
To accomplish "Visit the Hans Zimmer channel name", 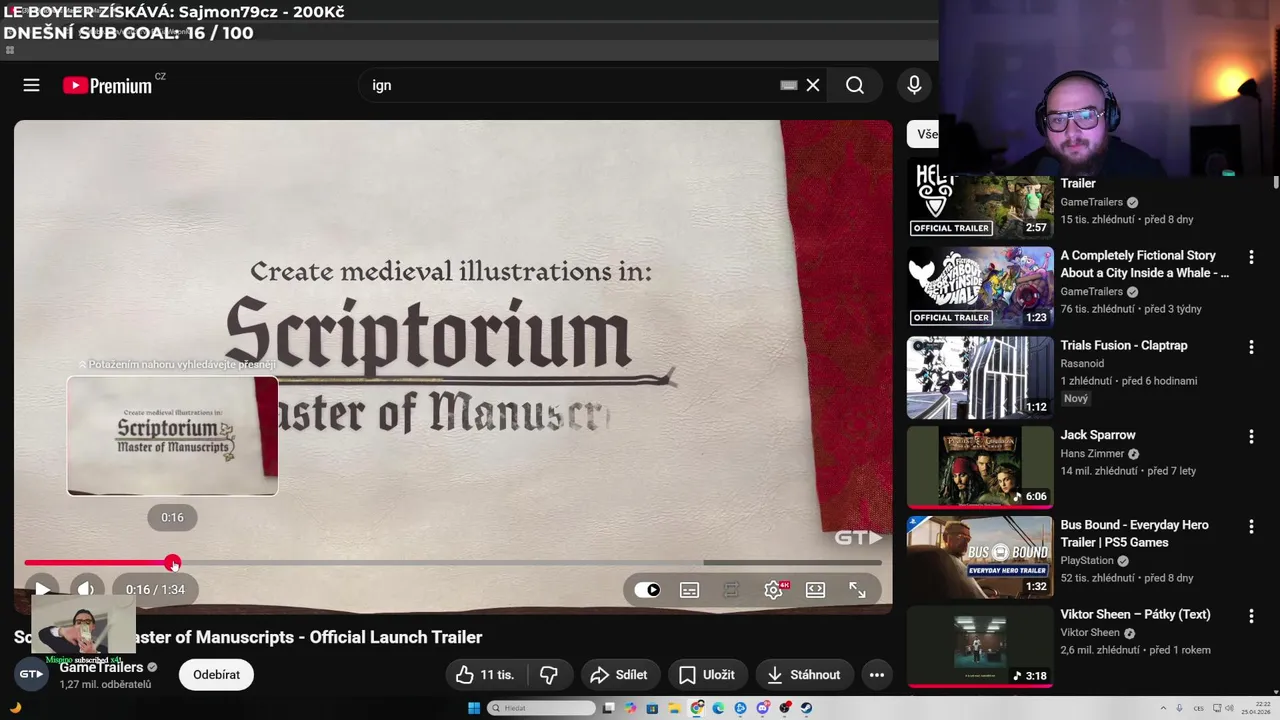I will [x=1092, y=453].
